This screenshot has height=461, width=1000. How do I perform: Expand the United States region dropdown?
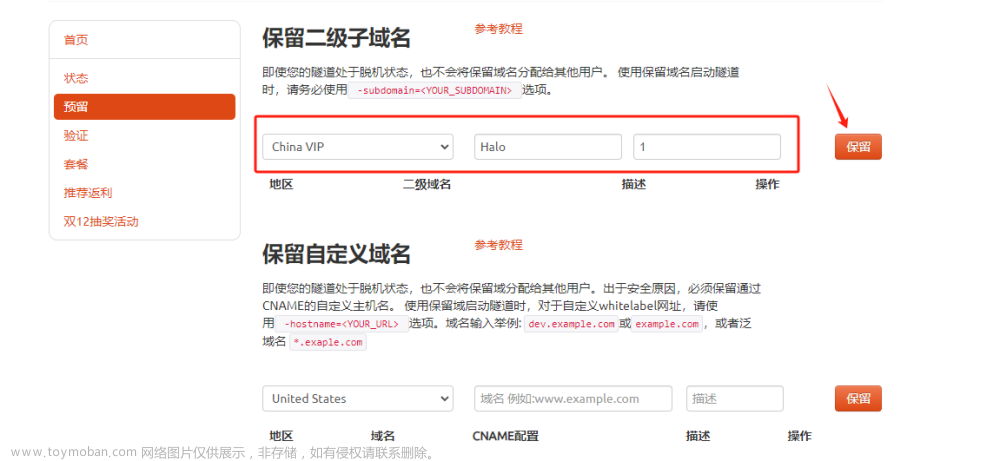point(358,399)
